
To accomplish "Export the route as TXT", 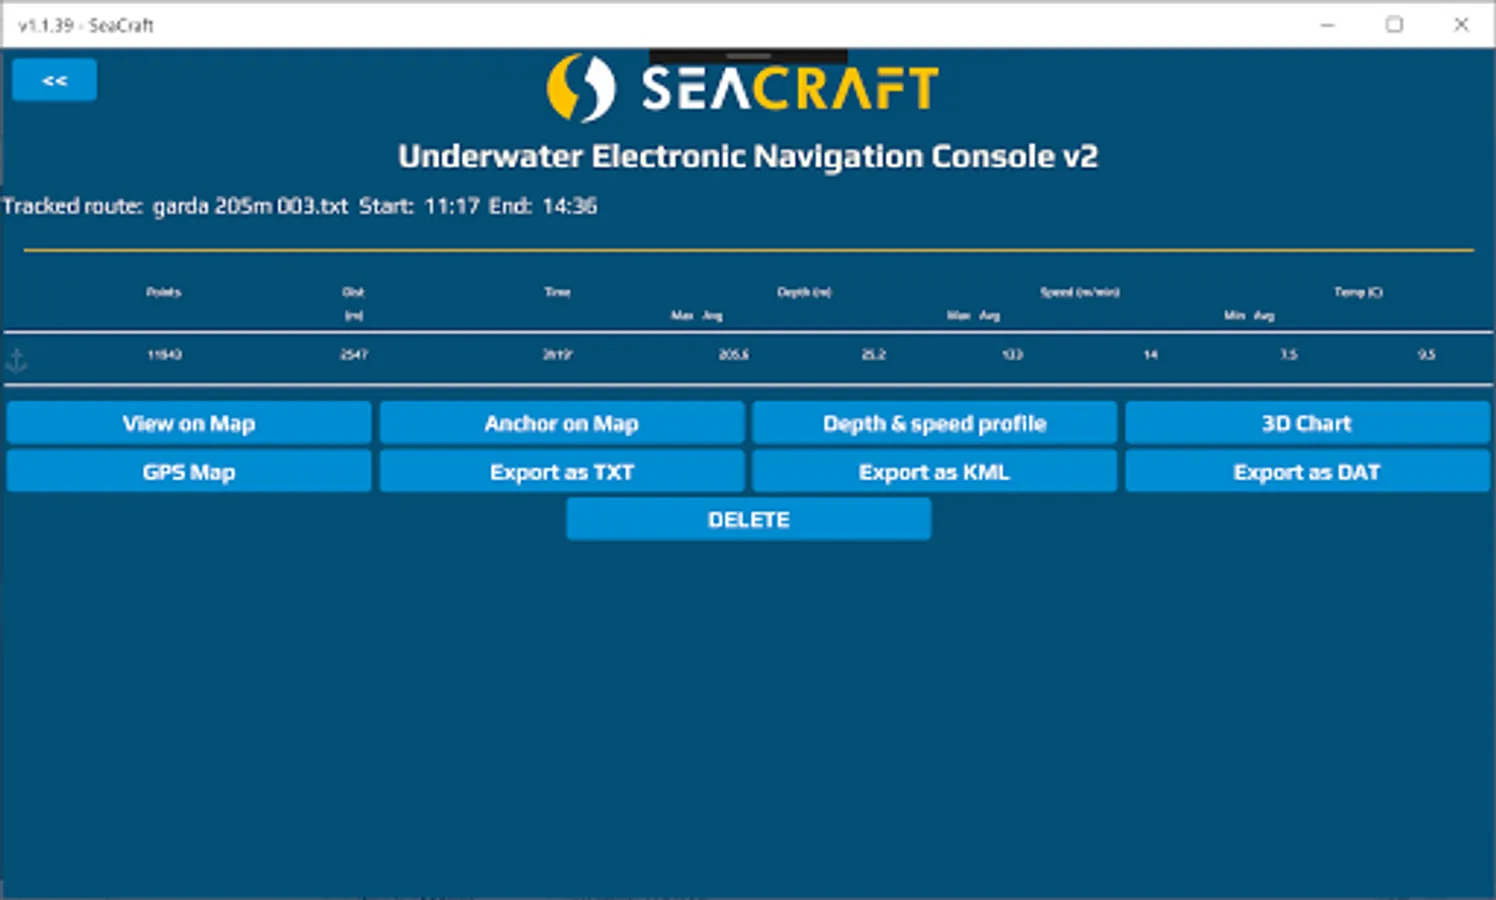I will 561,471.
